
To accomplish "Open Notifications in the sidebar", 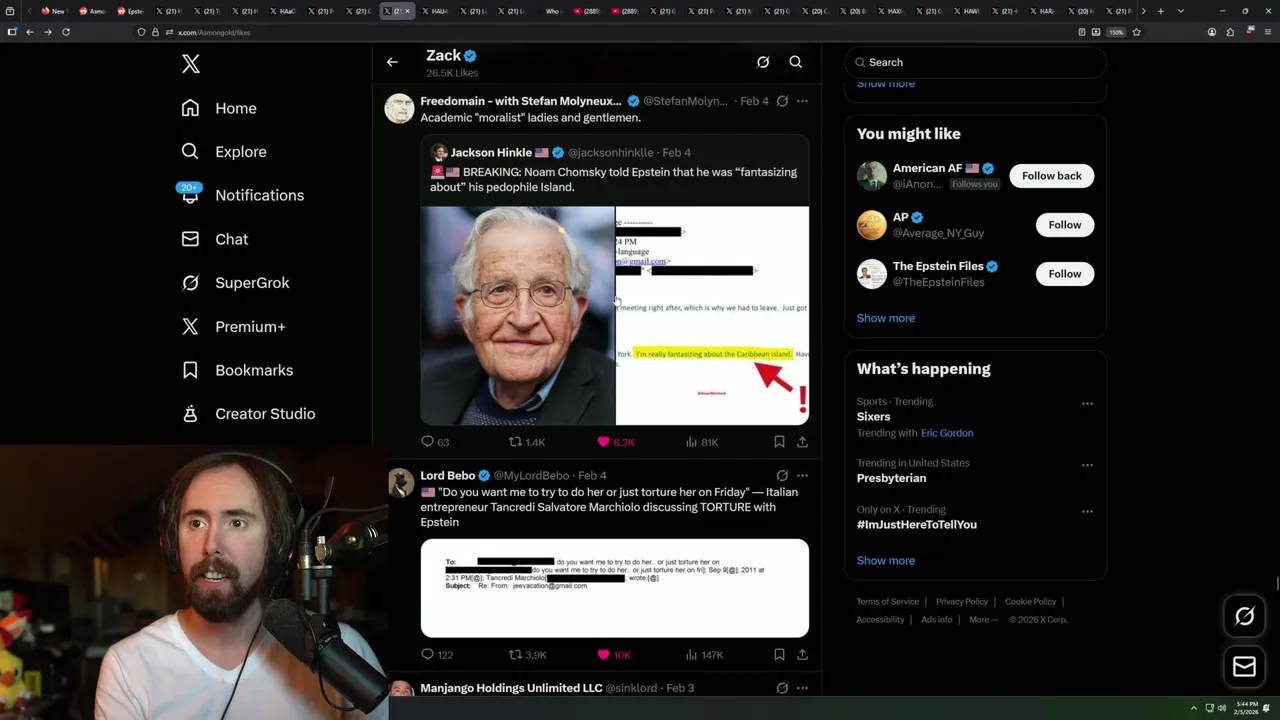I will click(x=242, y=195).
